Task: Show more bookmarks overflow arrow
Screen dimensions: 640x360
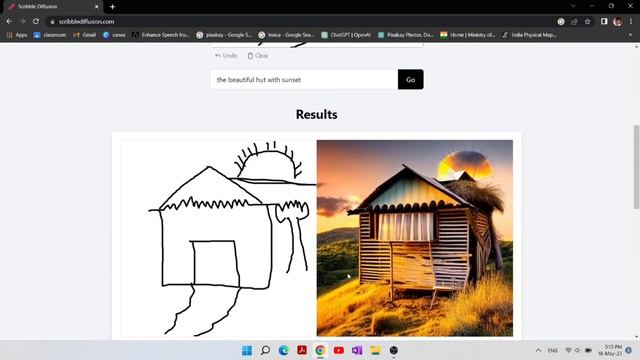Action: pyautogui.click(x=630, y=35)
